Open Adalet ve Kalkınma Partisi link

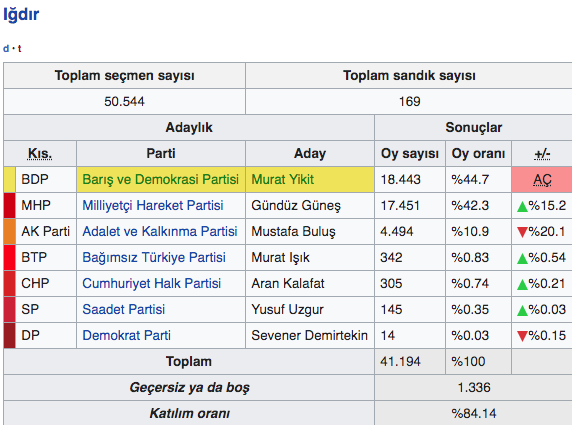[160, 231]
